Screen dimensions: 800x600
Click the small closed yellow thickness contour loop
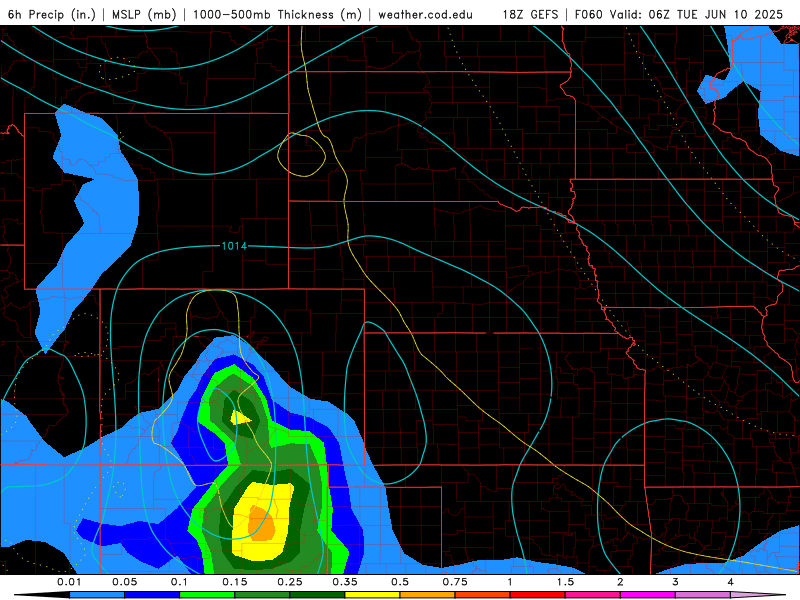point(302,155)
